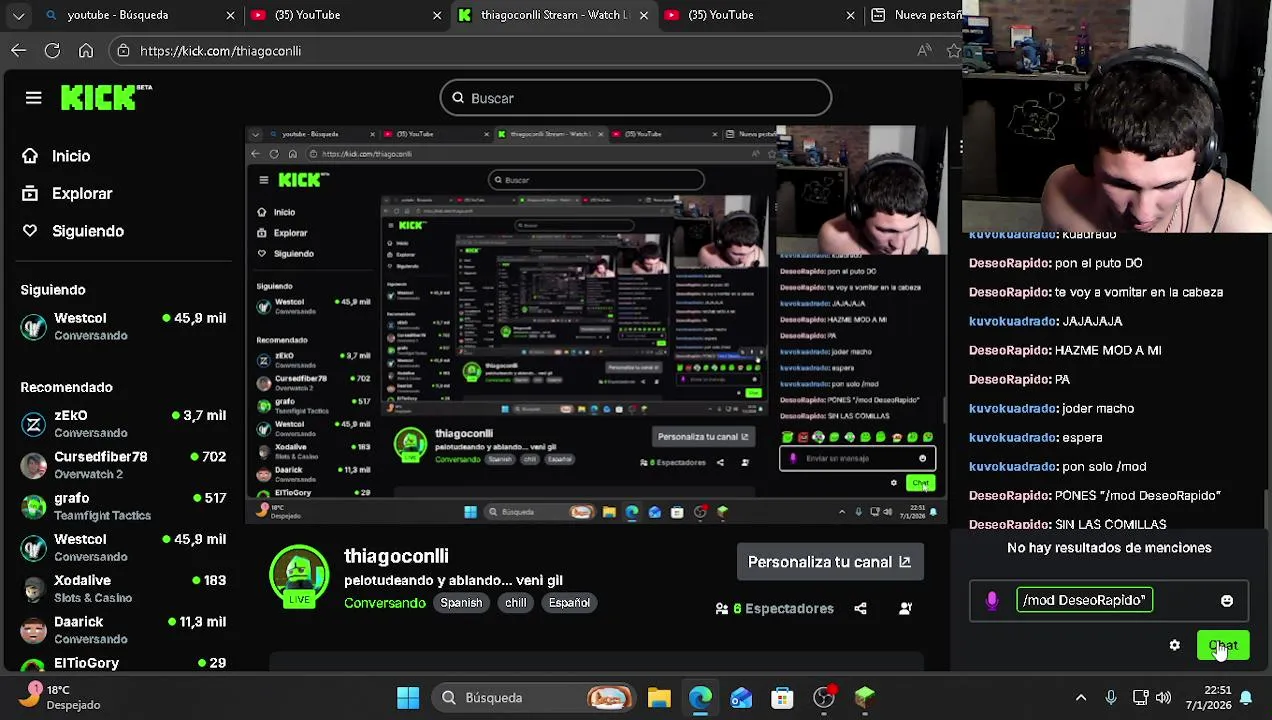Open Siguiendo in the sidebar

87,231
